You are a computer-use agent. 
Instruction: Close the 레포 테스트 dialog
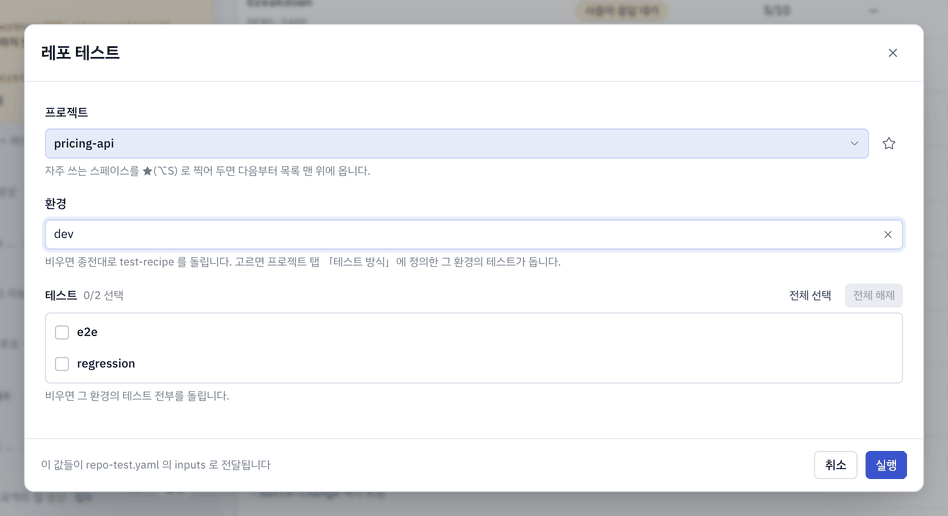(892, 53)
